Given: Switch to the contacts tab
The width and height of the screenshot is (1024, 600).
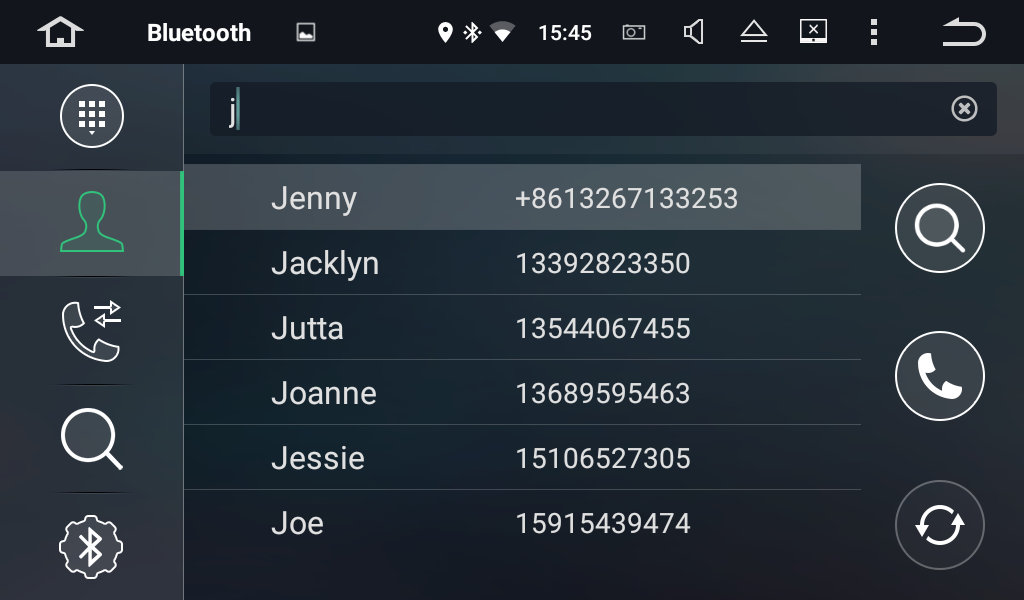Looking at the screenshot, I should pos(92,223).
